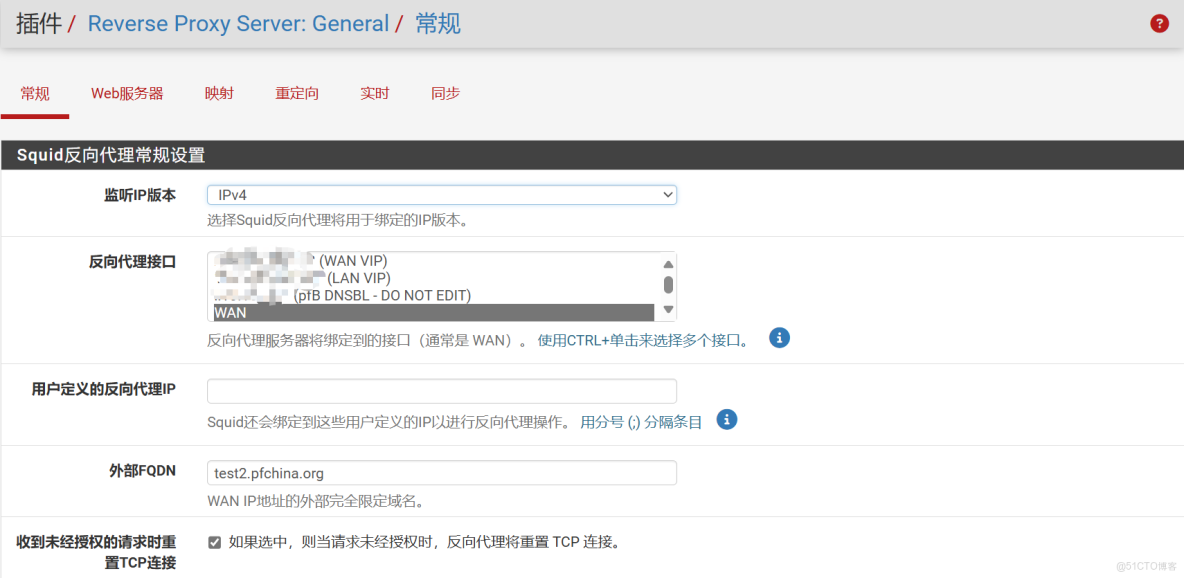The image size is (1184, 578).
Task: Open the 映射 tab
Action: tap(219, 93)
